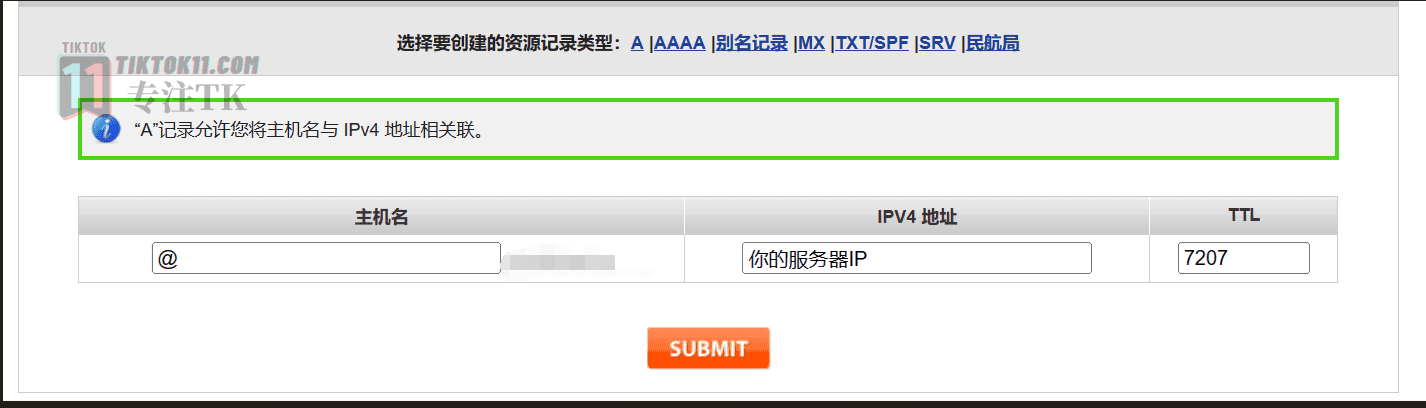Click the TIKTOK11.COM watermark text
1426x408 pixels.
188,65
